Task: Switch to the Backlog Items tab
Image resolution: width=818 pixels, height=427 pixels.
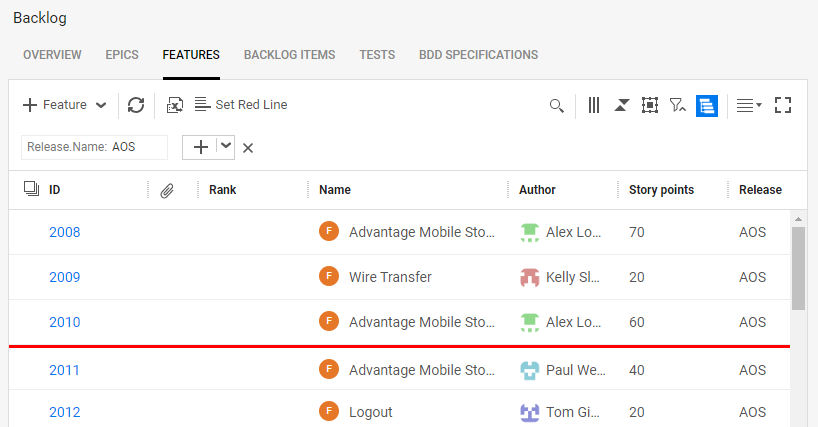Action: [x=289, y=55]
